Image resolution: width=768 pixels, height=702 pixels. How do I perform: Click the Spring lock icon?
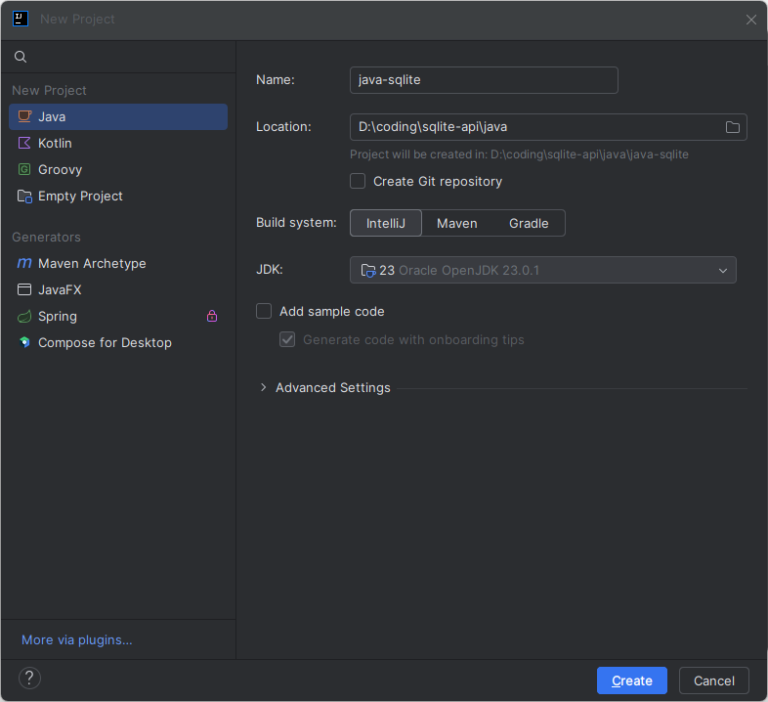point(212,316)
